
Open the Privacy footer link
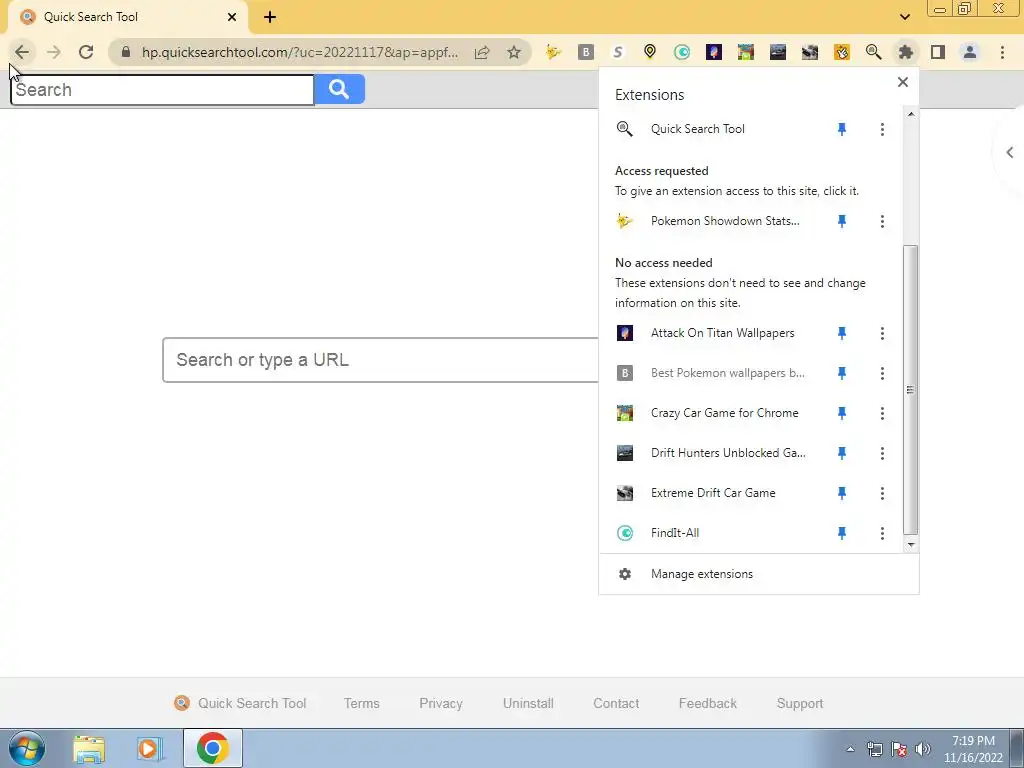(x=441, y=703)
